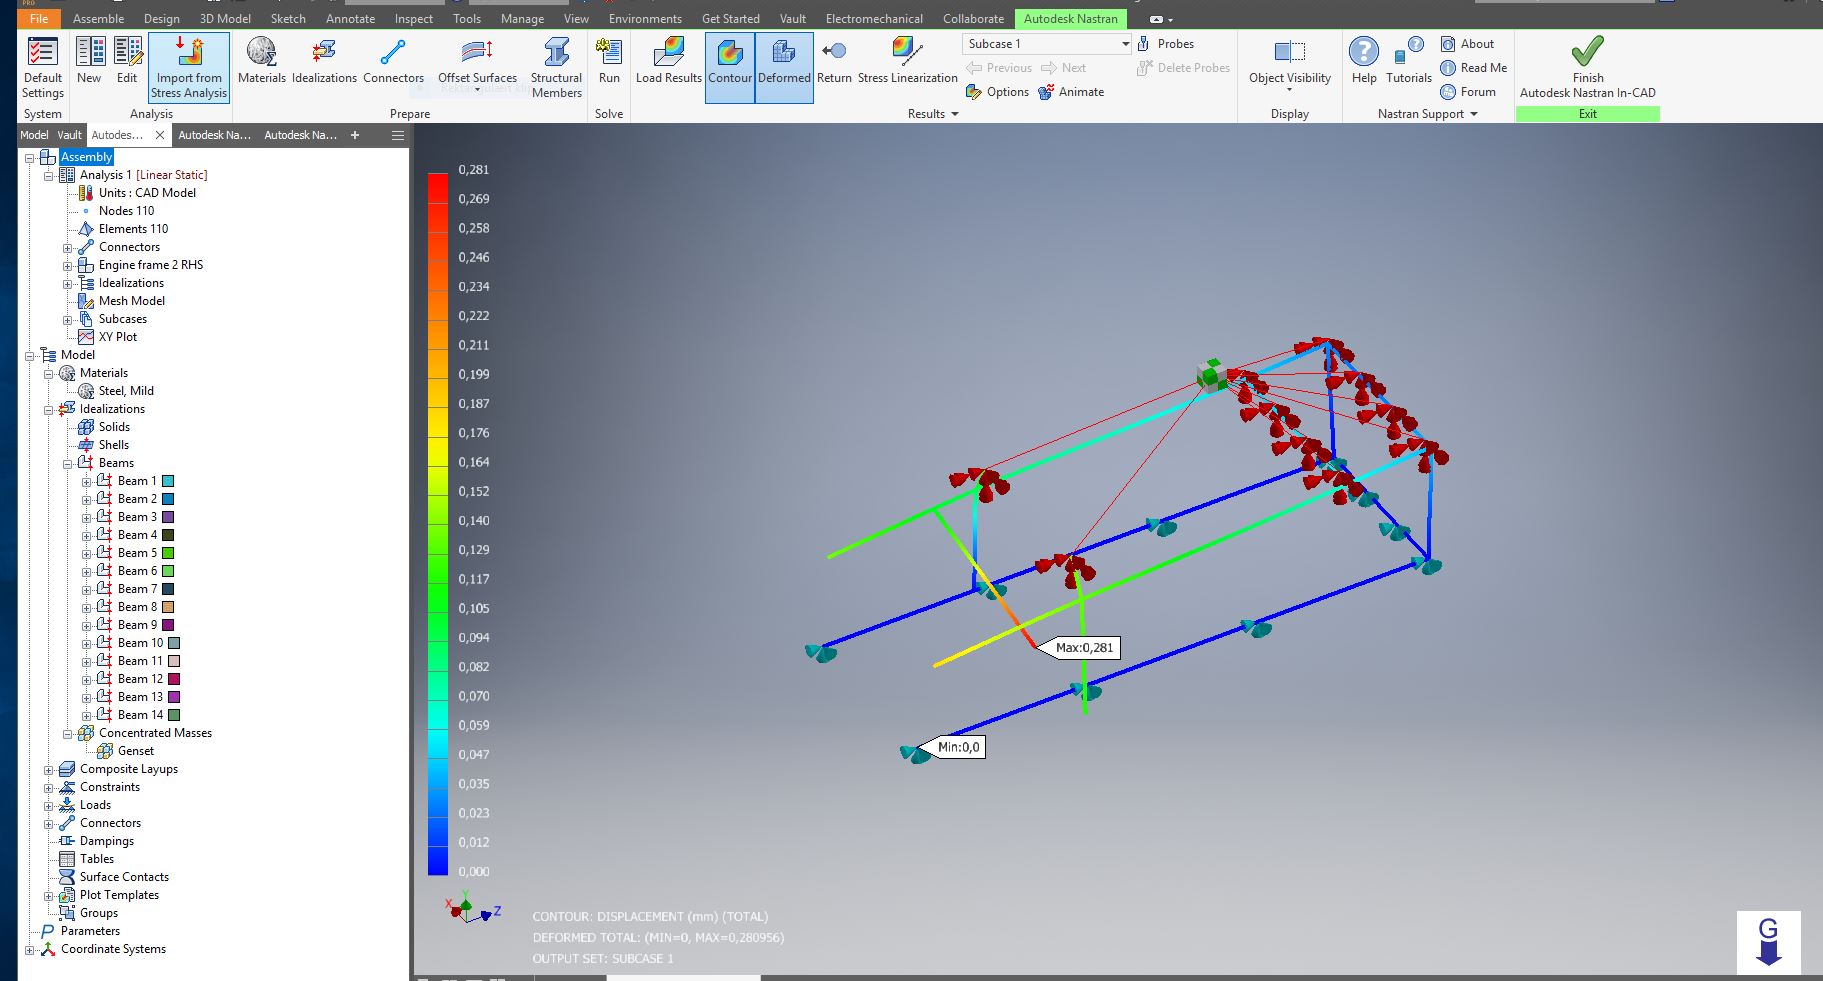Switch to the Model tab
1823x981 pixels.
tap(33, 135)
